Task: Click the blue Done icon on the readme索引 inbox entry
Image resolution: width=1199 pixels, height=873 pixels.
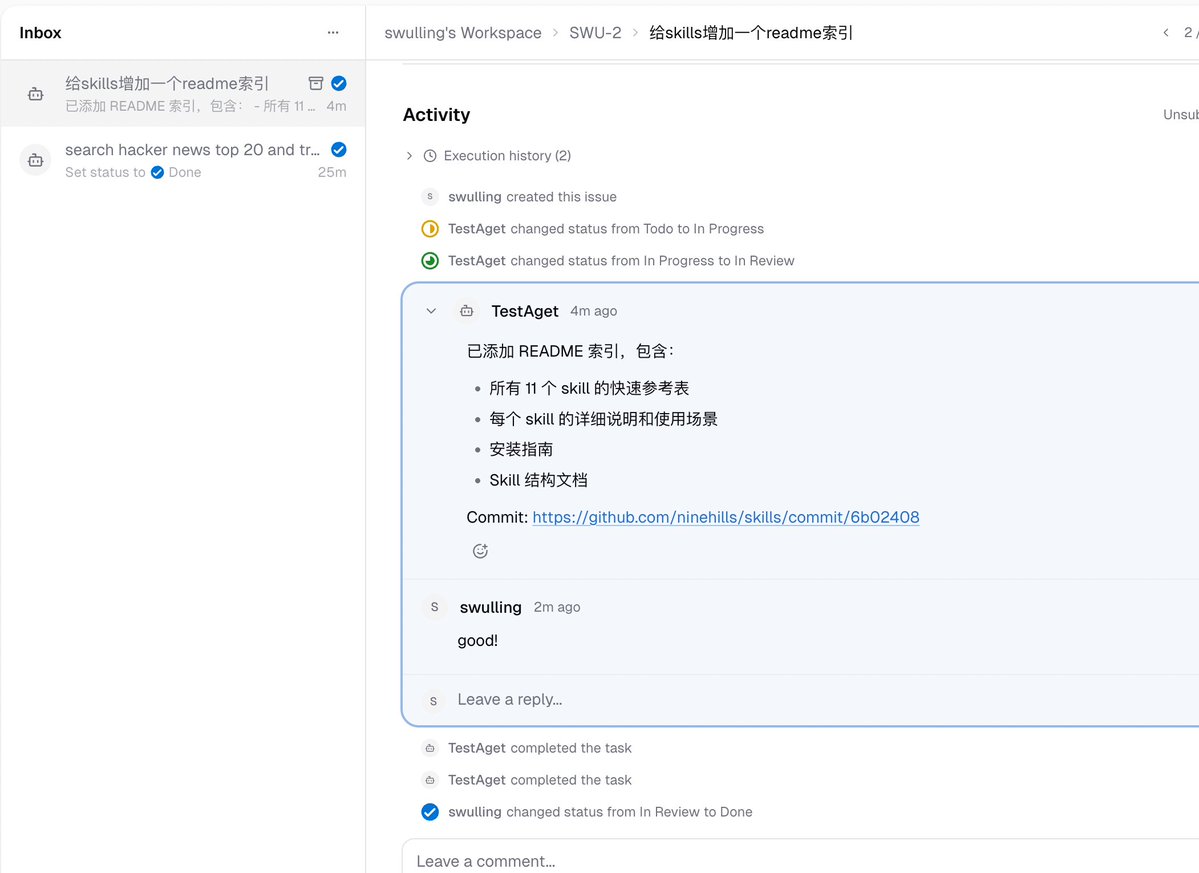Action: pyautogui.click(x=337, y=83)
